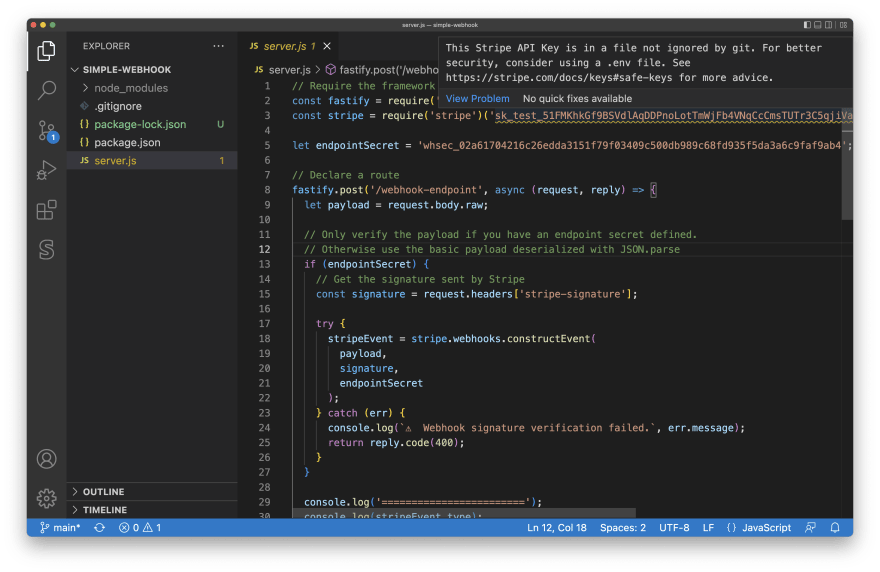Click server.js in the breadcrumb
The height and width of the screenshot is (572, 880).
tap(283, 70)
